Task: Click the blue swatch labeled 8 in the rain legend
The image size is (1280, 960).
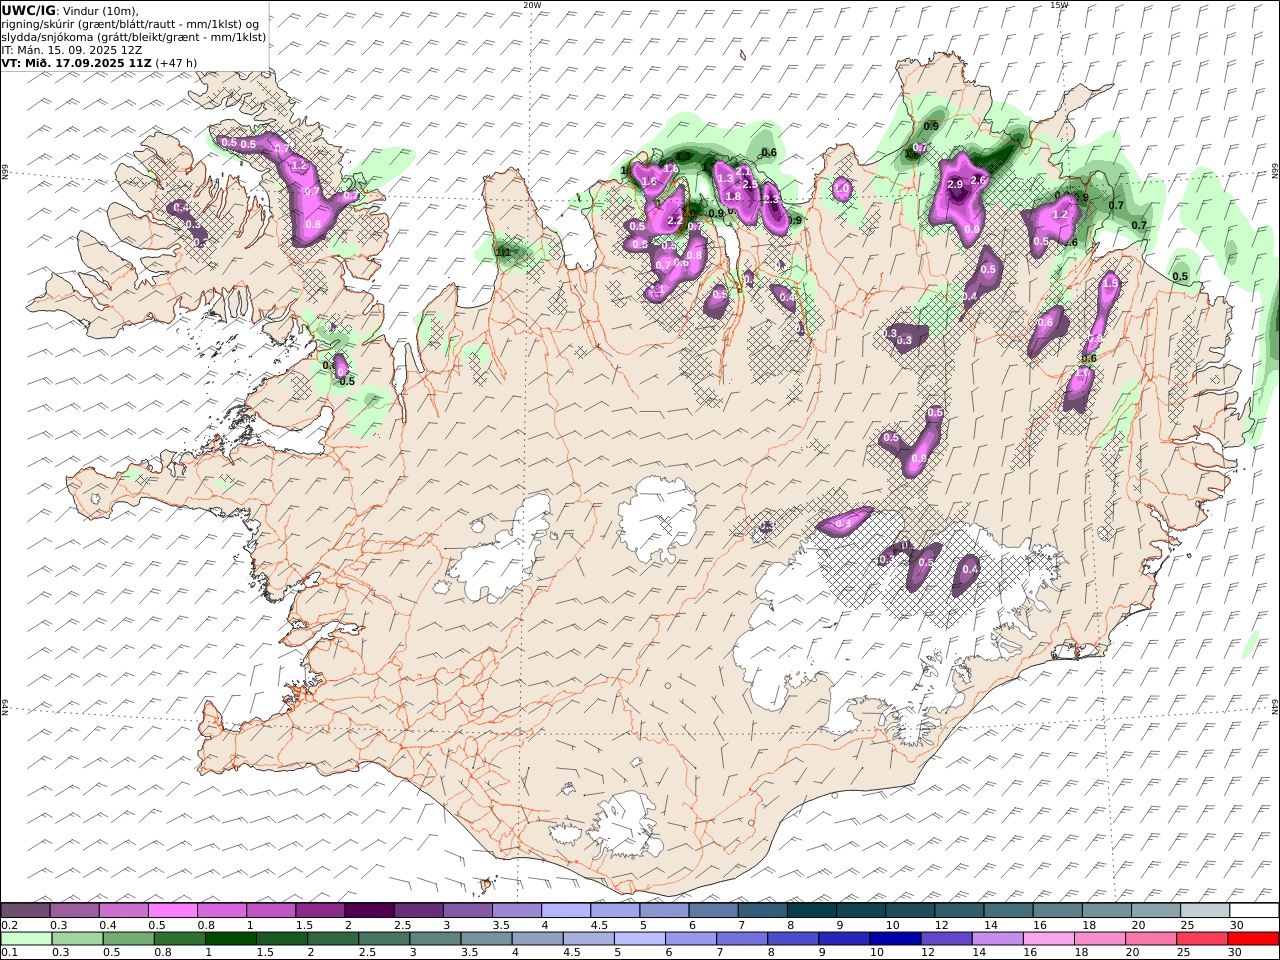Action: (792, 939)
